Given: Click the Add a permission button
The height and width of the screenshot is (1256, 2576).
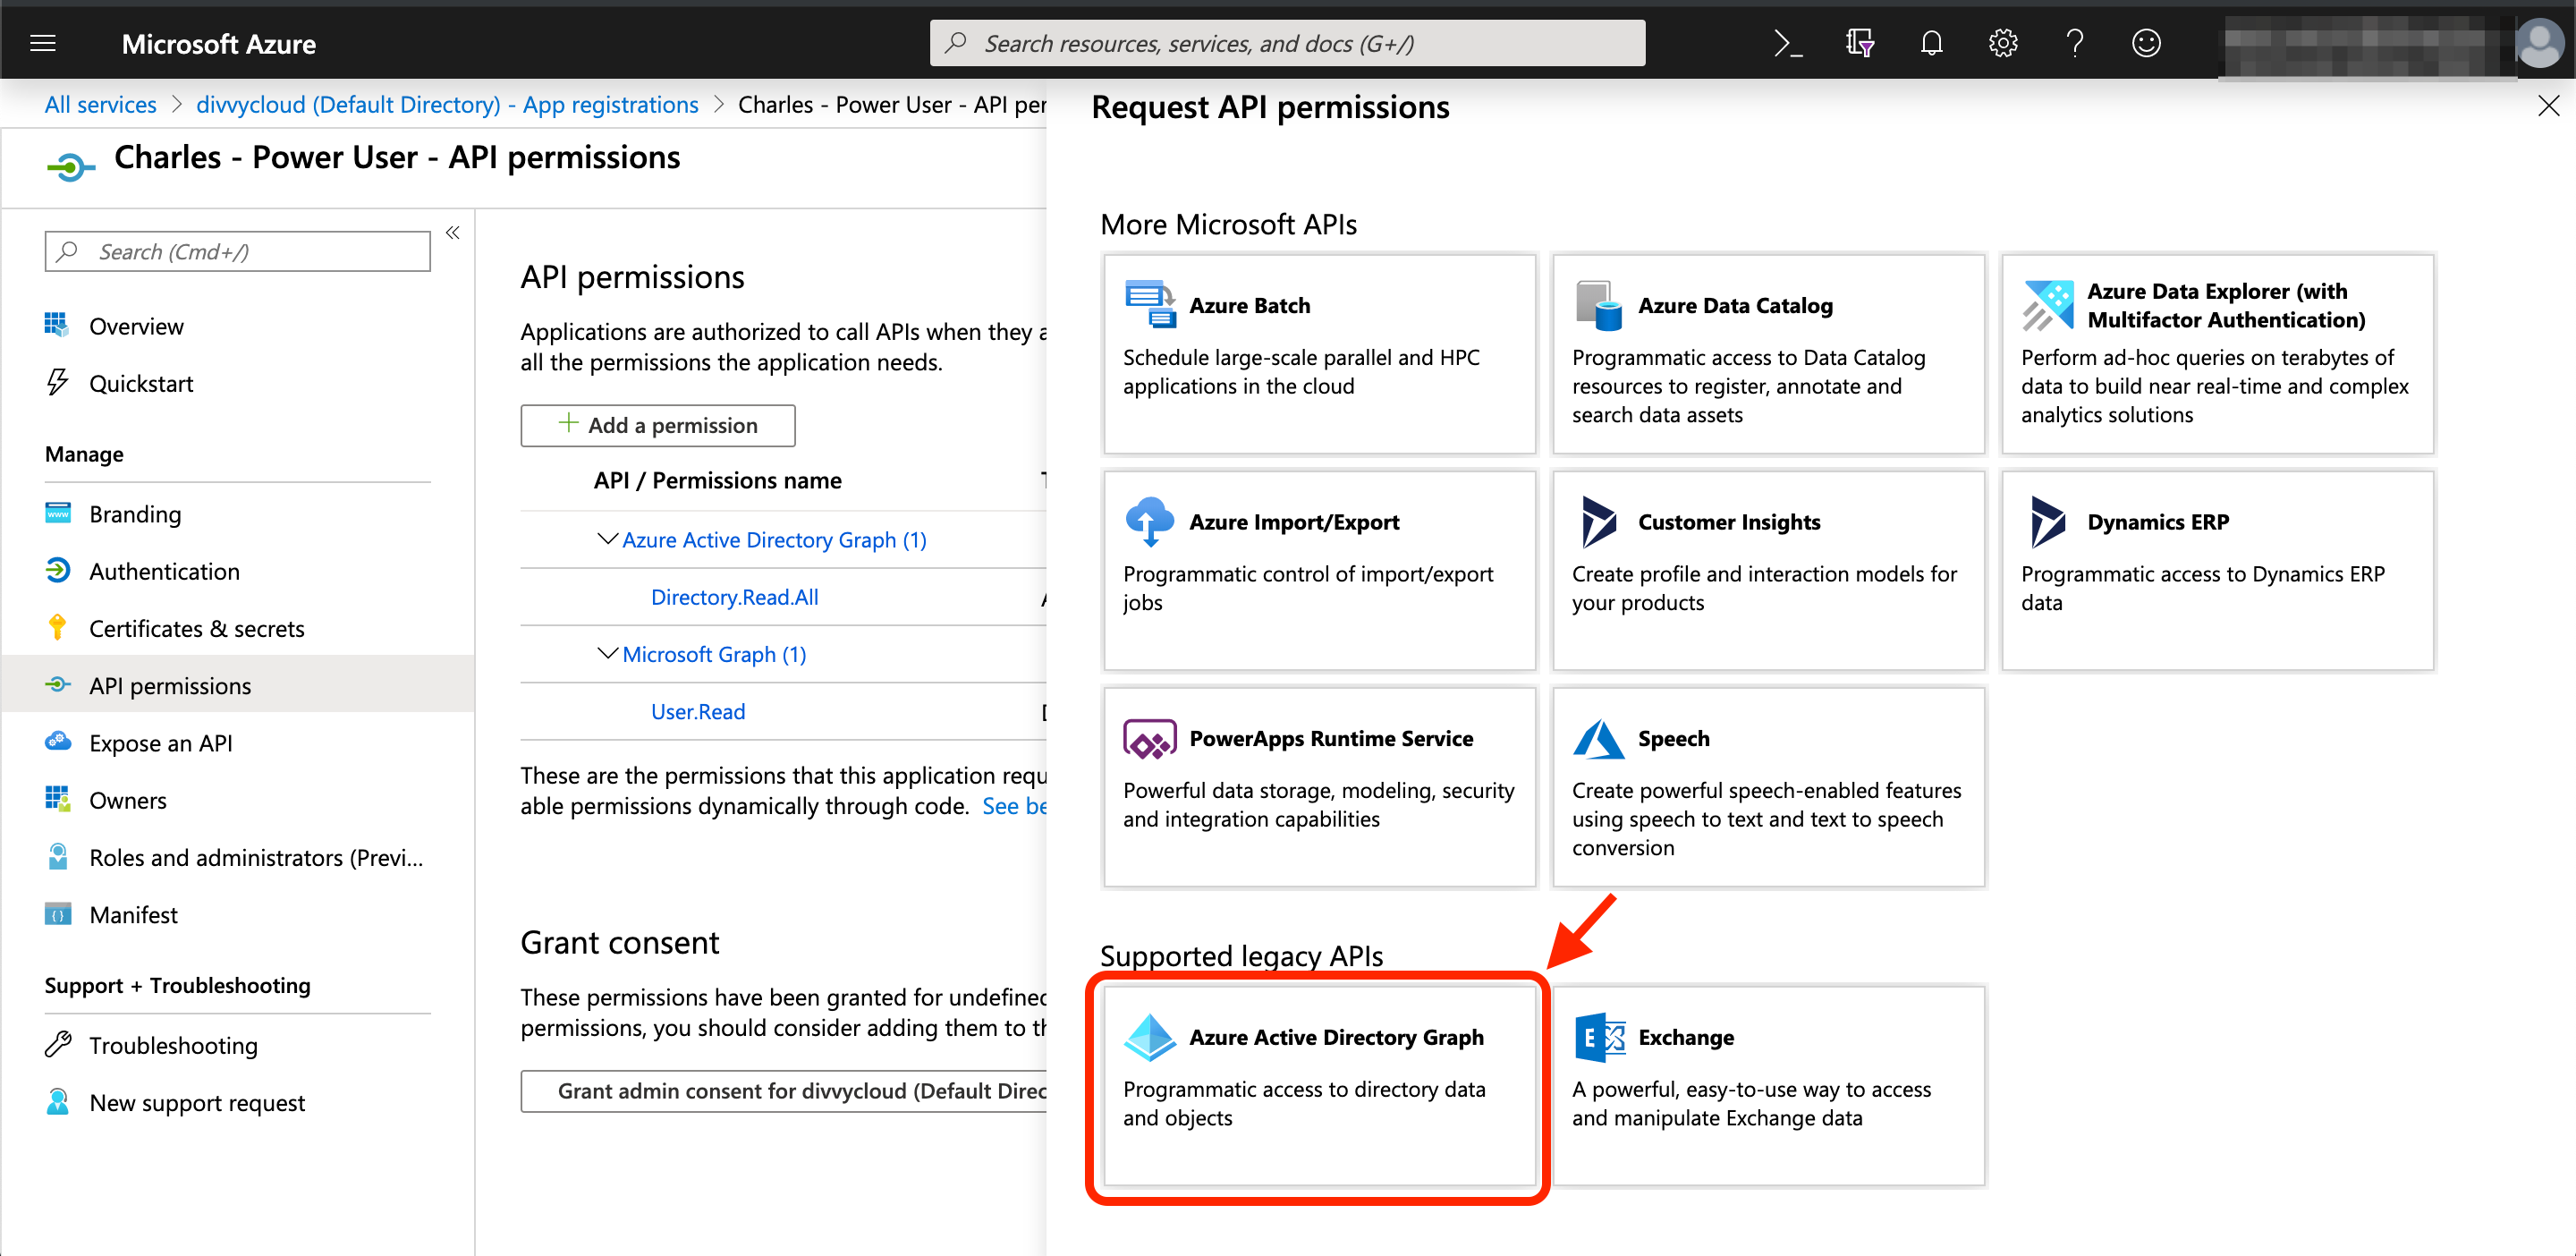Looking at the screenshot, I should tap(657, 425).
